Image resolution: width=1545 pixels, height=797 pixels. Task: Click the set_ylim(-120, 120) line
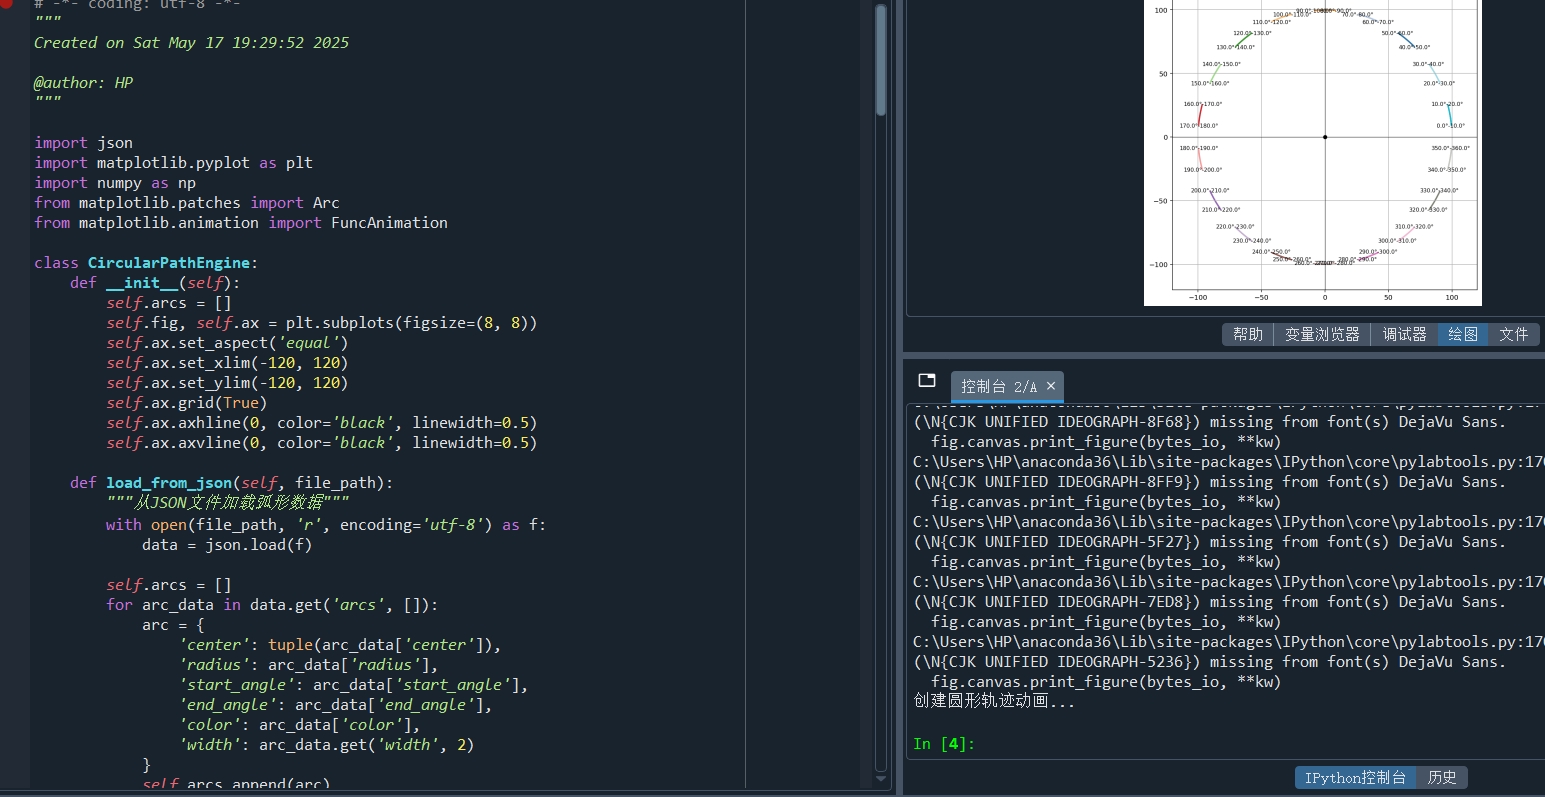227,383
